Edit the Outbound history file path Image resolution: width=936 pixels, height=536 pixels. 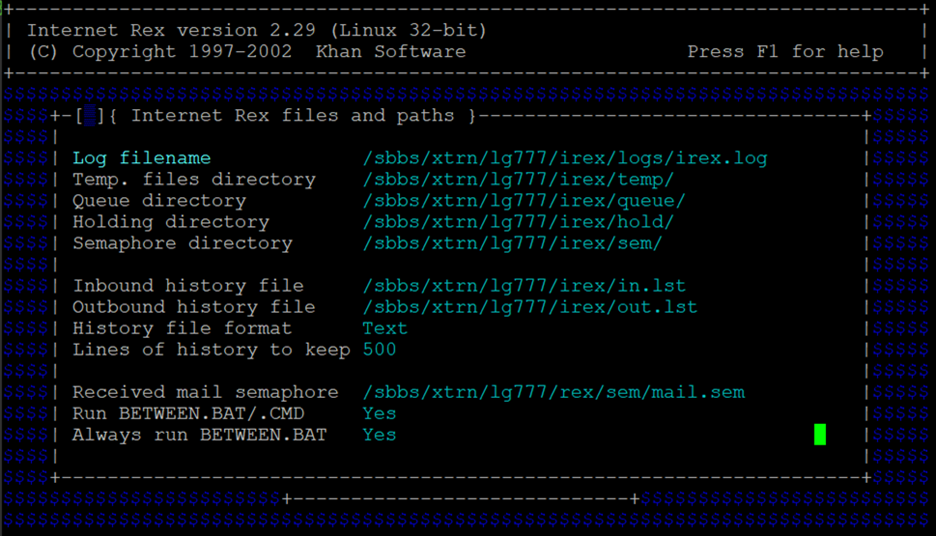tap(529, 307)
